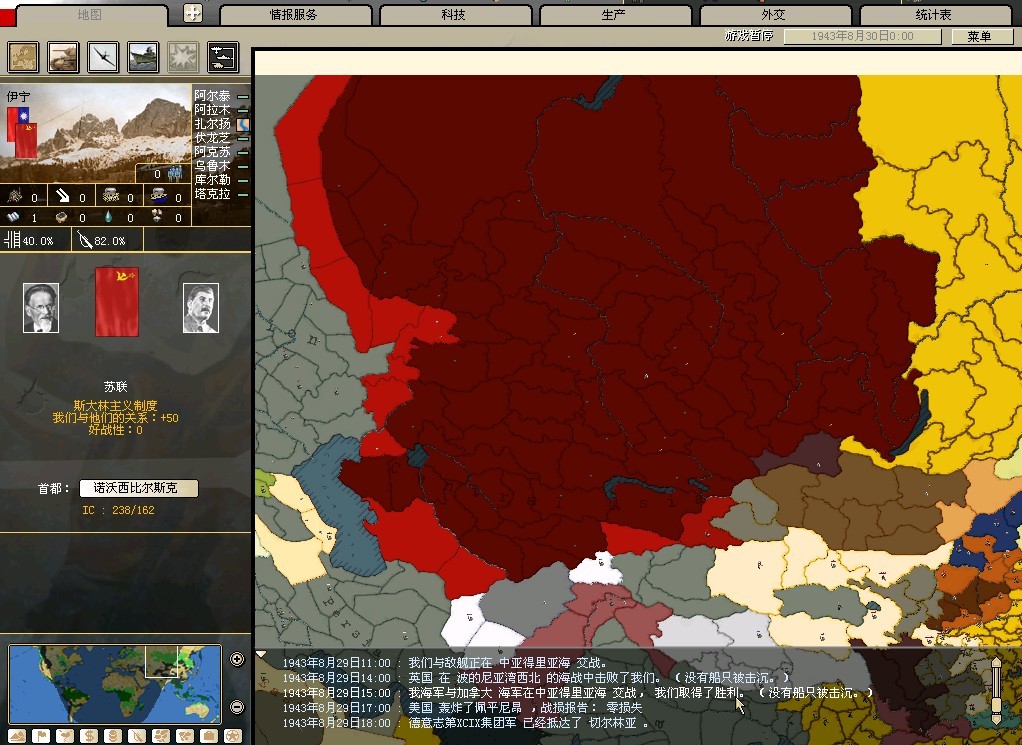Select the briefcase map mode icon
Image resolution: width=1022 pixels, height=745 pixels.
[x=209, y=736]
